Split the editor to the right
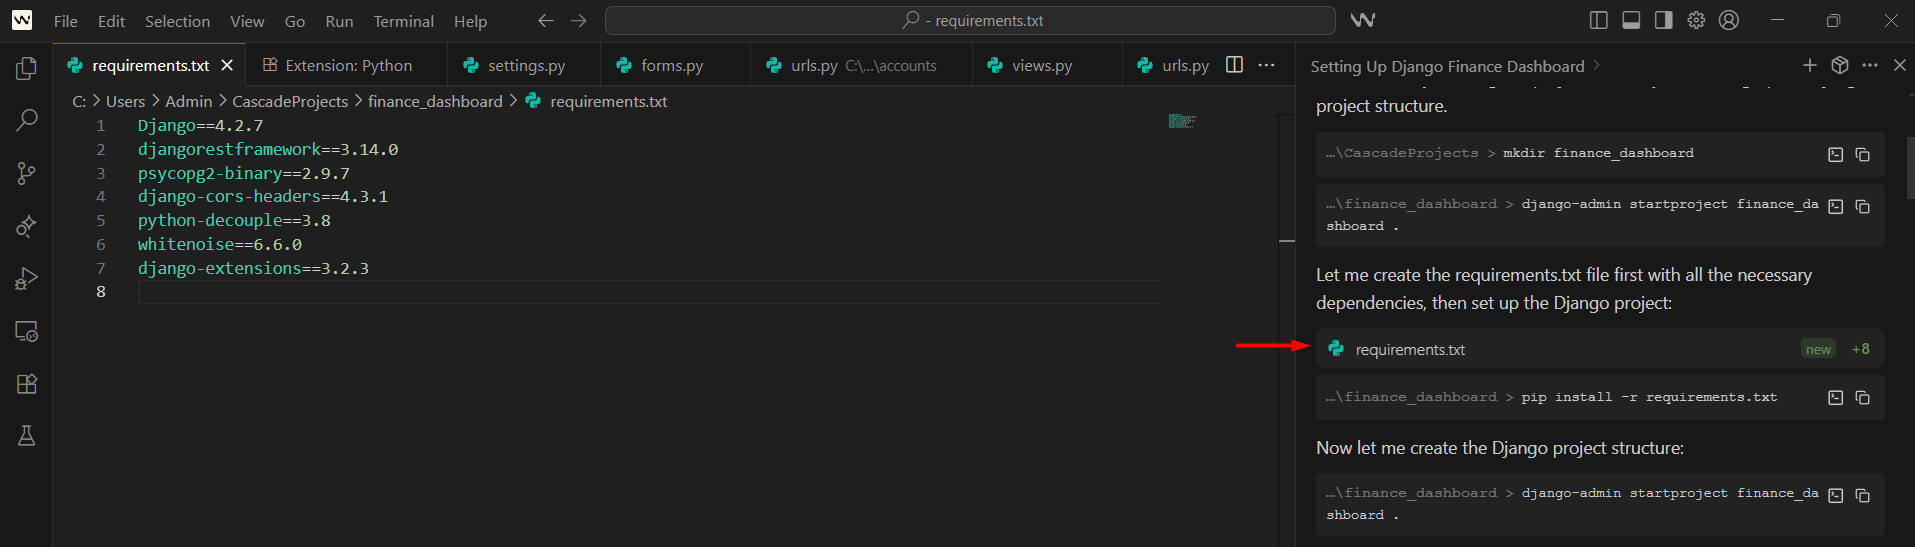Image resolution: width=1915 pixels, height=547 pixels. pyautogui.click(x=1235, y=64)
